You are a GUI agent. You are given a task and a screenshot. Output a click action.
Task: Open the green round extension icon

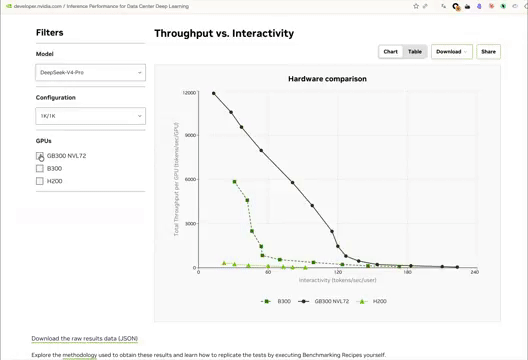coord(503,6)
